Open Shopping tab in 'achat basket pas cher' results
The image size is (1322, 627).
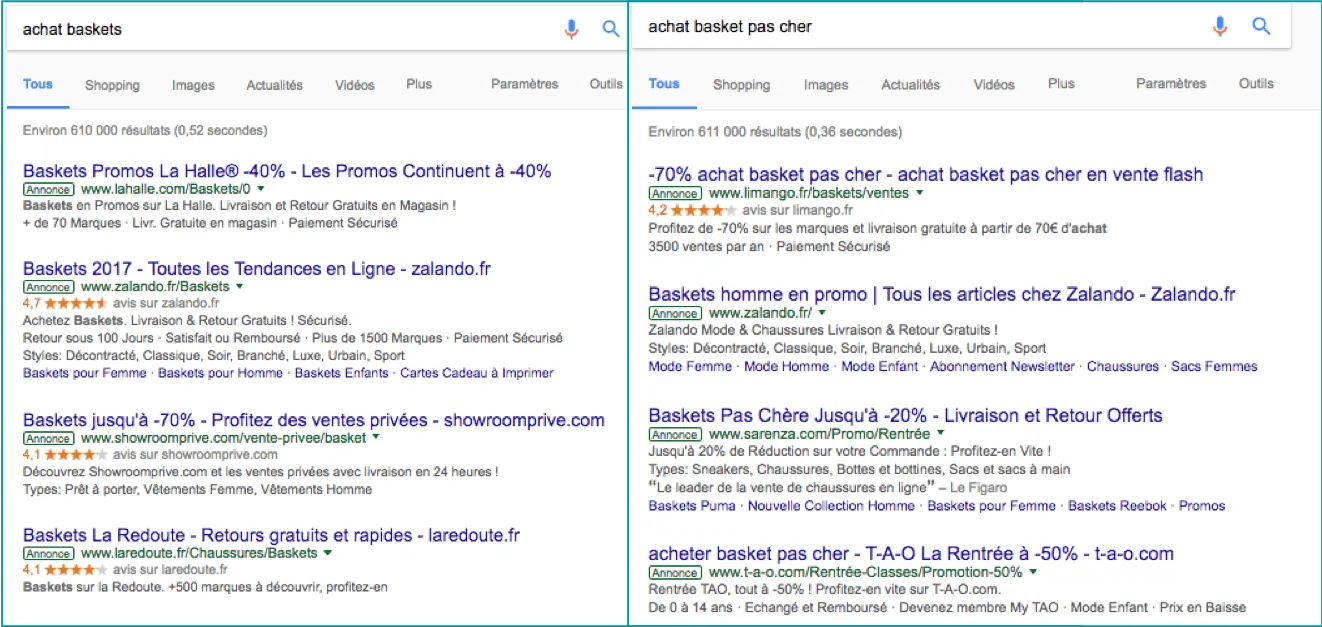(x=741, y=85)
